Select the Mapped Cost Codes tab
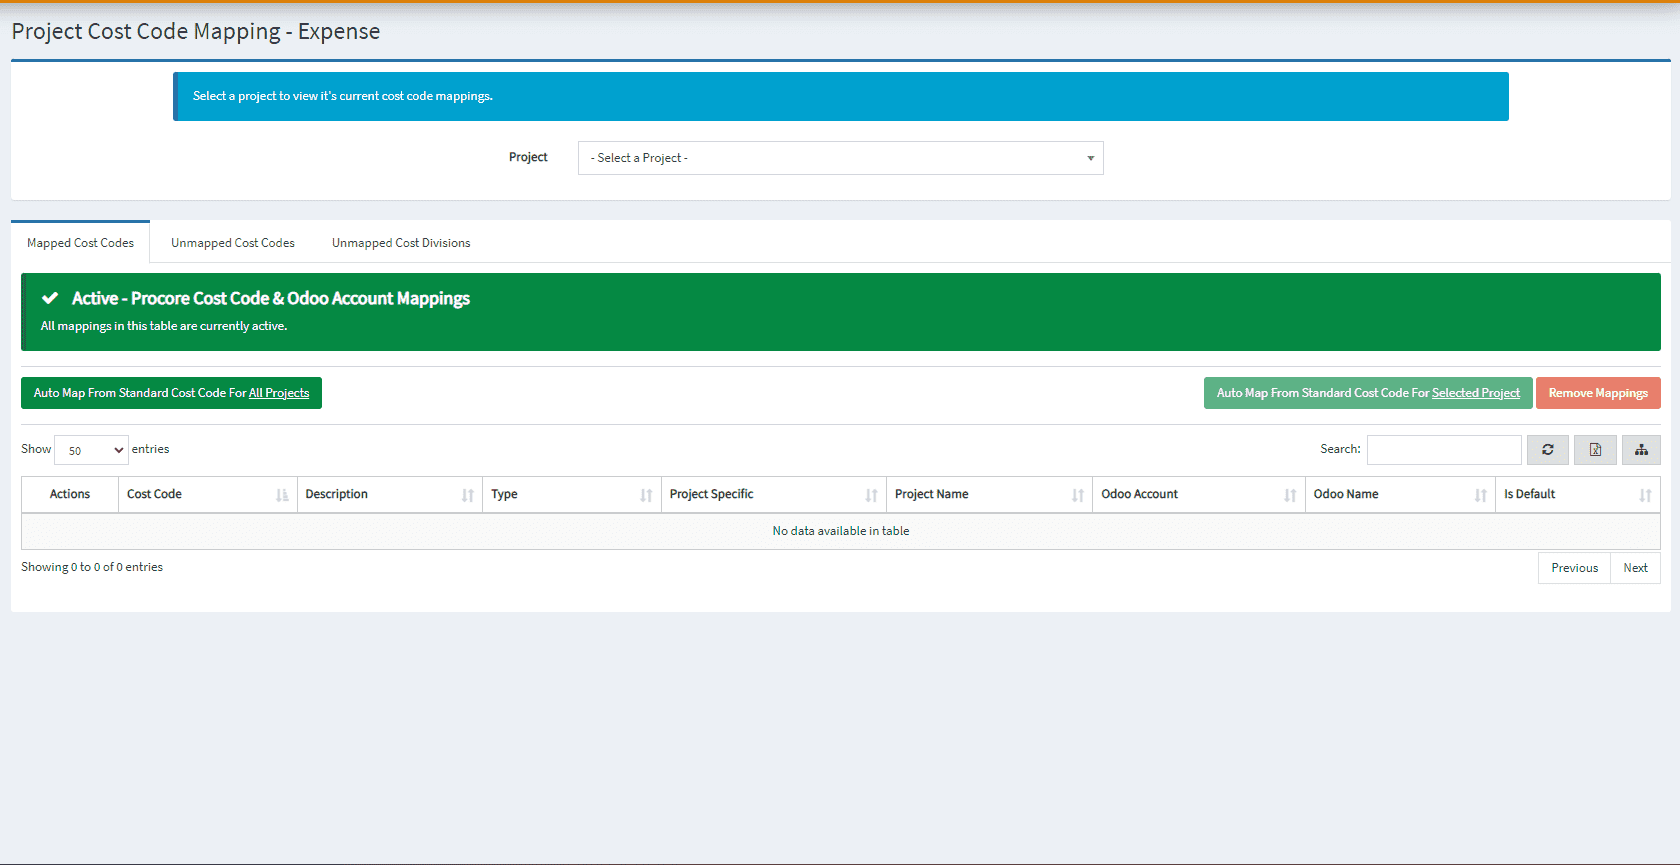This screenshot has width=1680, height=865. pos(80,243)
